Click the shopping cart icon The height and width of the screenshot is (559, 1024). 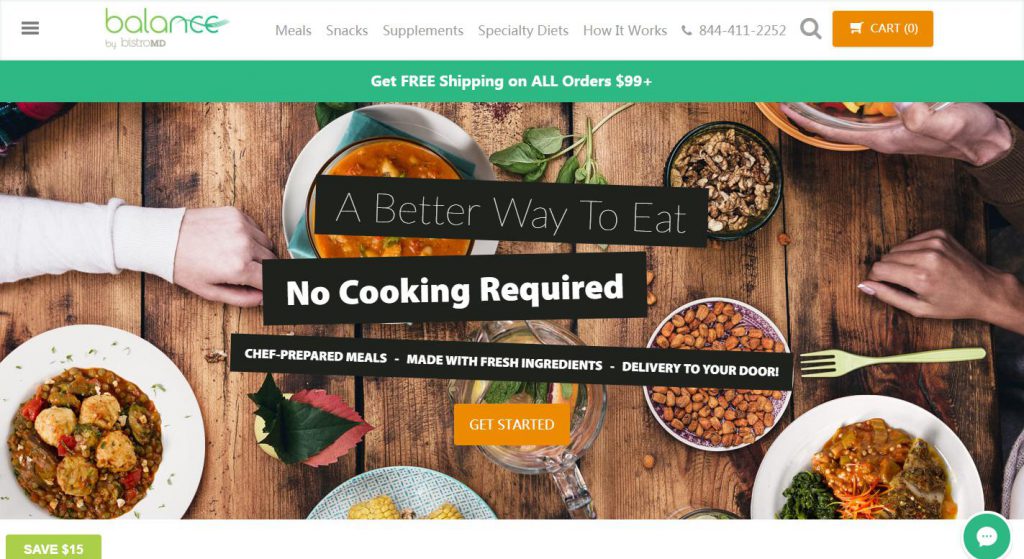pos(856,28)
